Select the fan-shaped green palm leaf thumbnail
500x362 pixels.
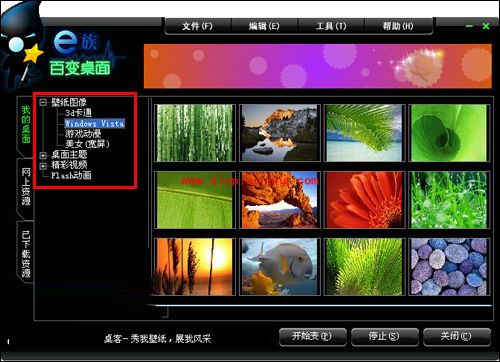click(364, 267)
